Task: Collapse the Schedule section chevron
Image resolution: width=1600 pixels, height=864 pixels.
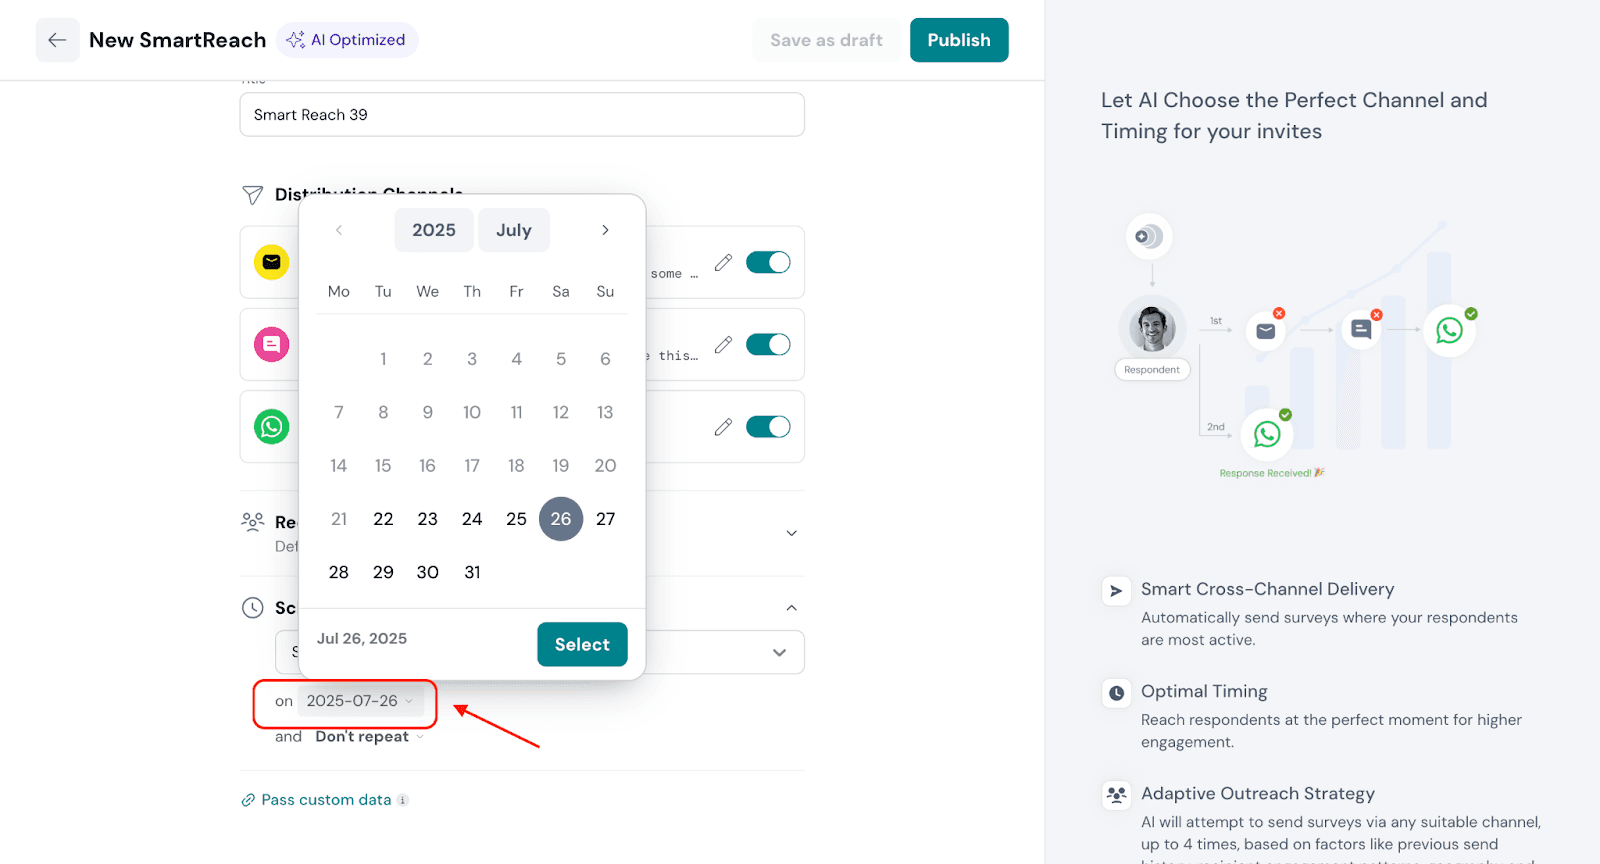Action: pos(791,608)
